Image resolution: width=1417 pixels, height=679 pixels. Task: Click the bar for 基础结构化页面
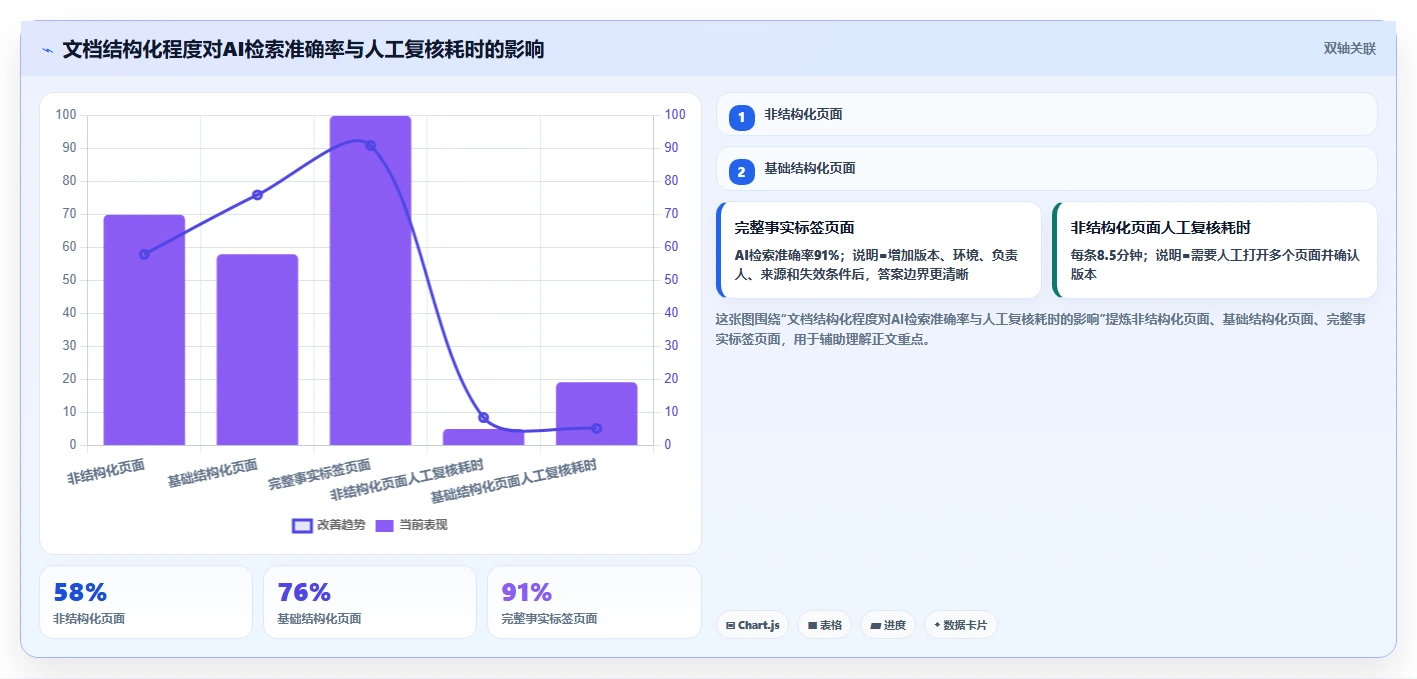click(257, 350)
